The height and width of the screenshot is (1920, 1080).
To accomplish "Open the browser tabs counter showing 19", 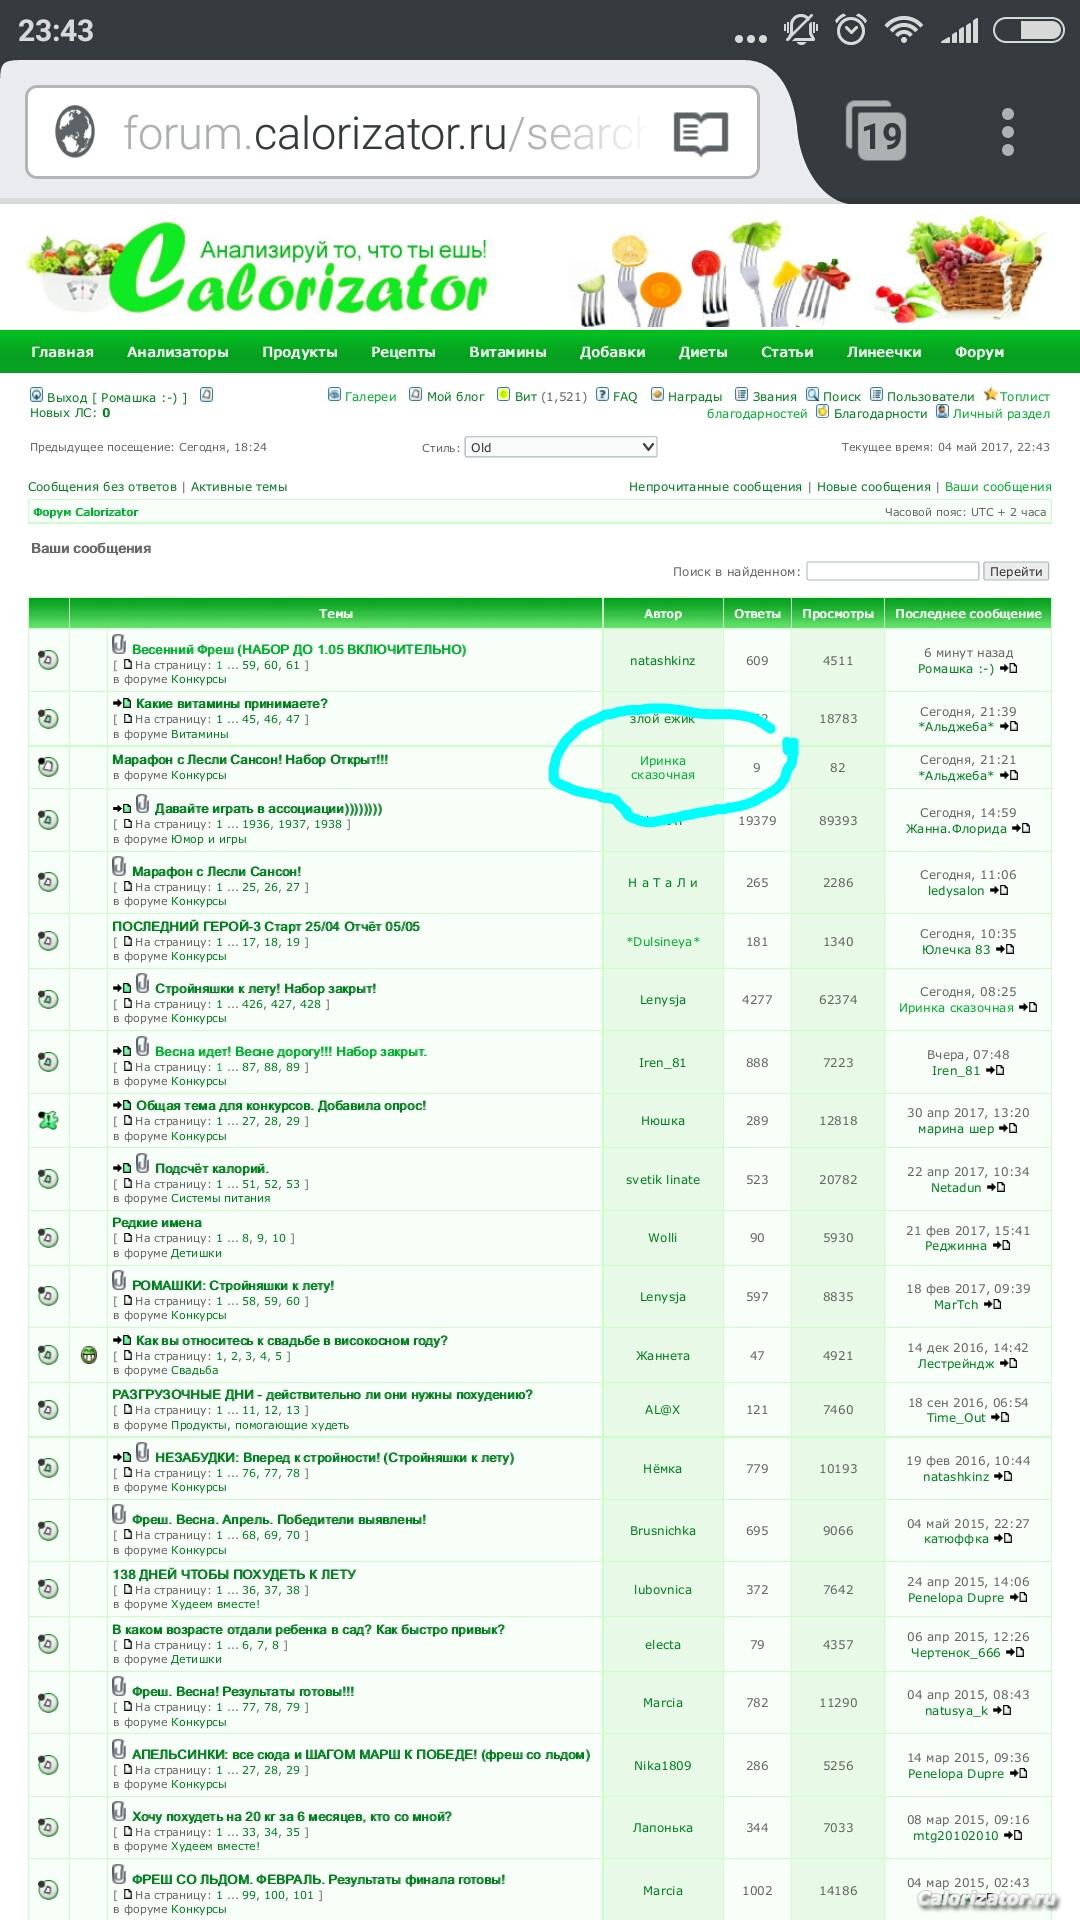I will coord(876,131).
